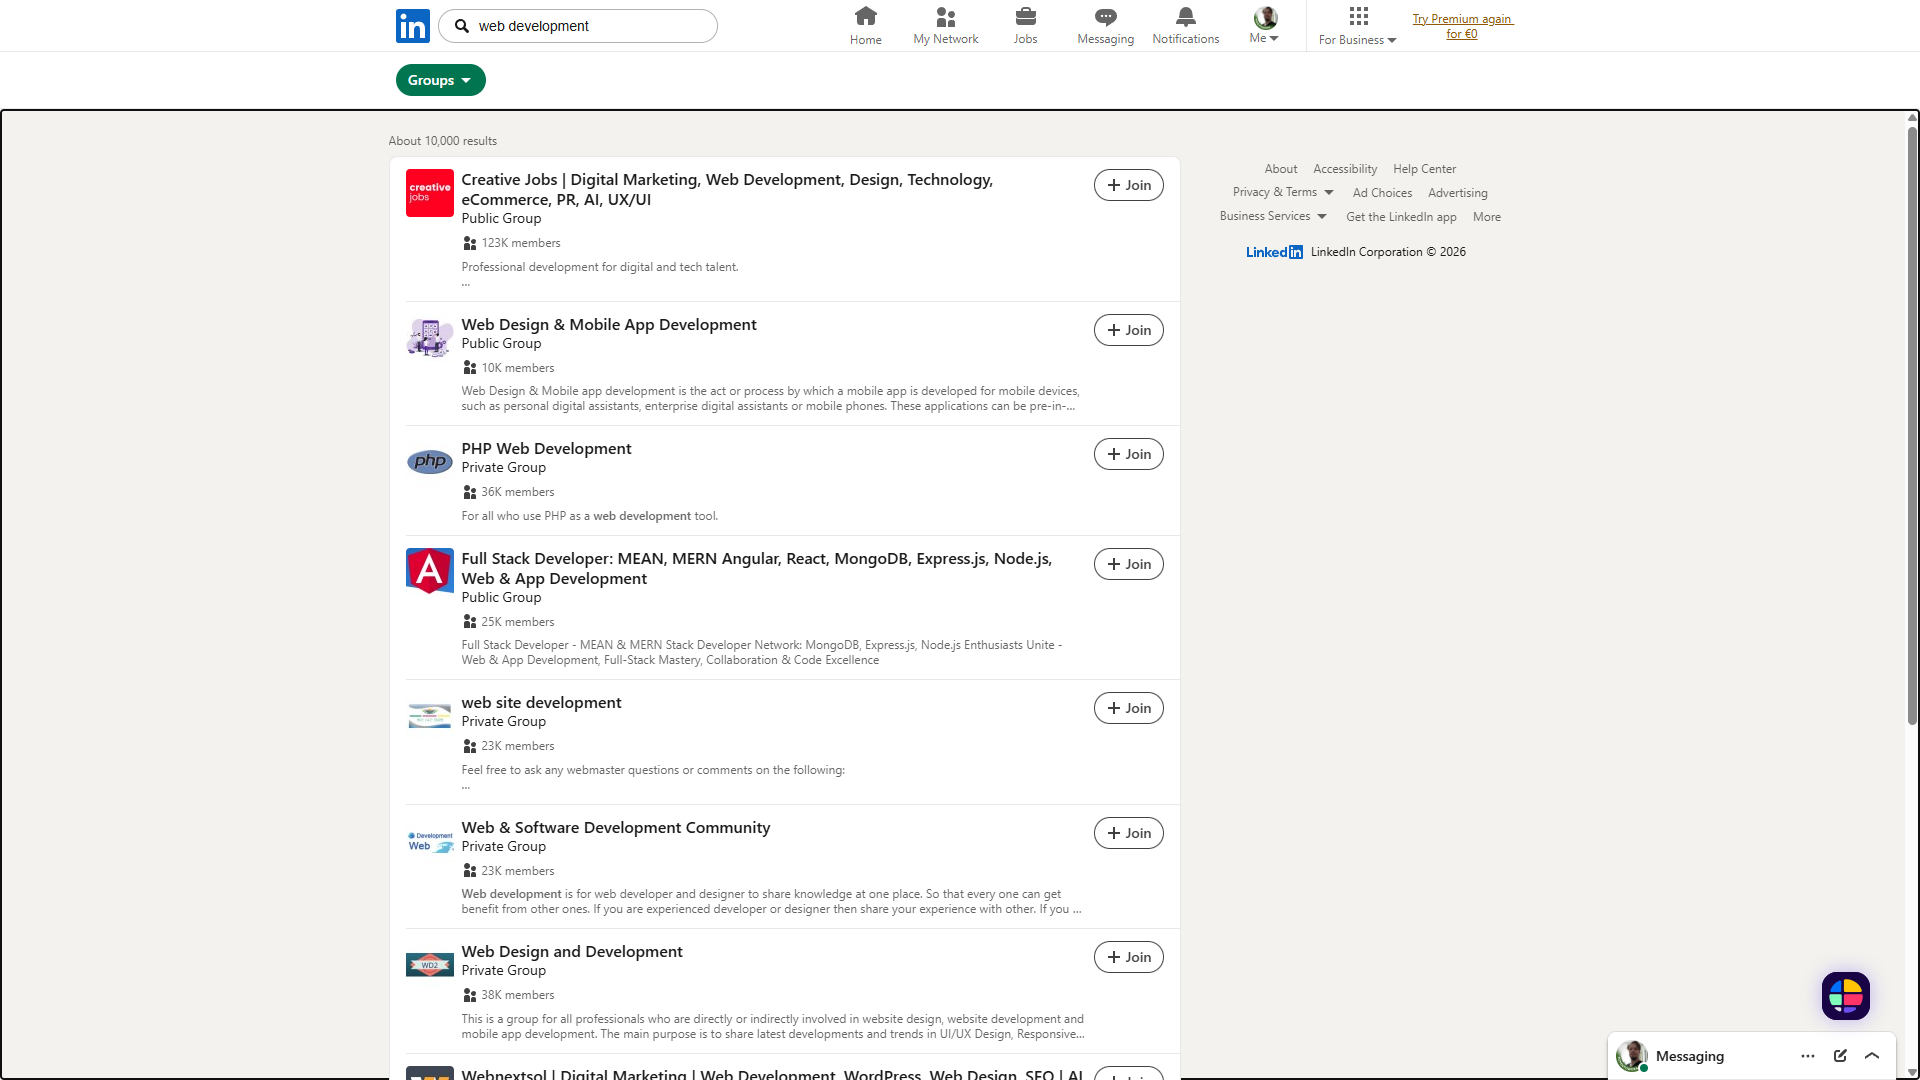Click the Accessibility footer link
The image size is (1920, 1080).
[x=1345, y=169]
